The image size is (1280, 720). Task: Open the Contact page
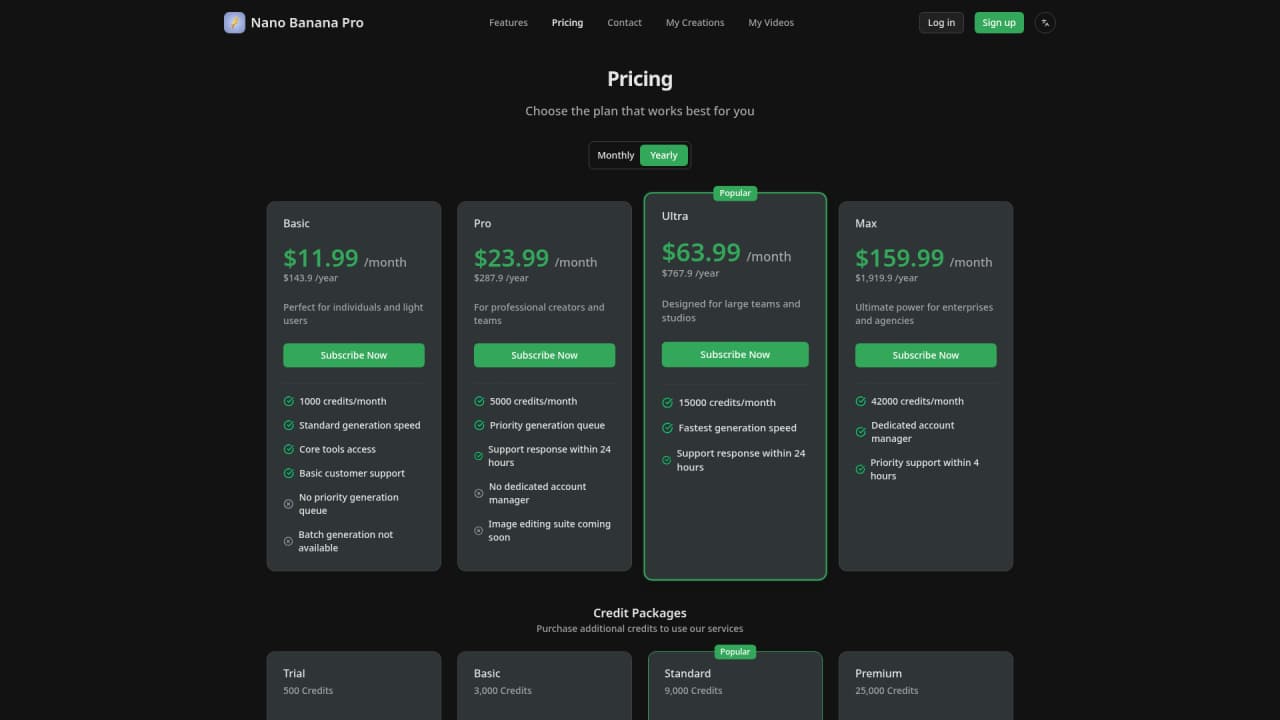point(625,22)
